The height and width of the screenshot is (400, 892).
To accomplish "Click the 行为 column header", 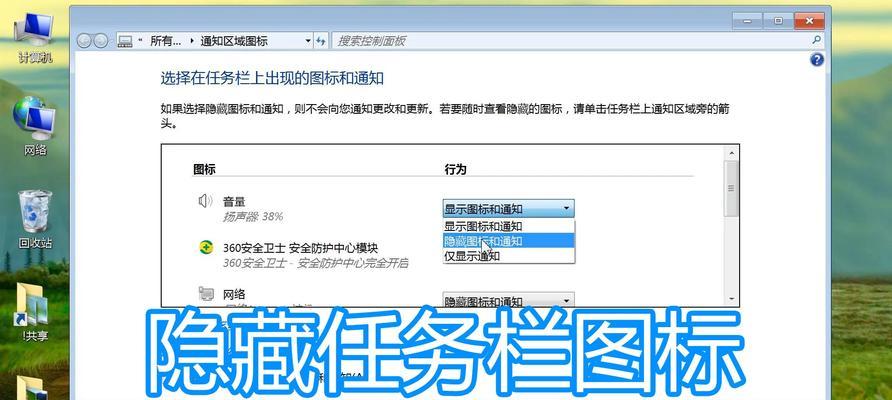I will click(455, 170).
